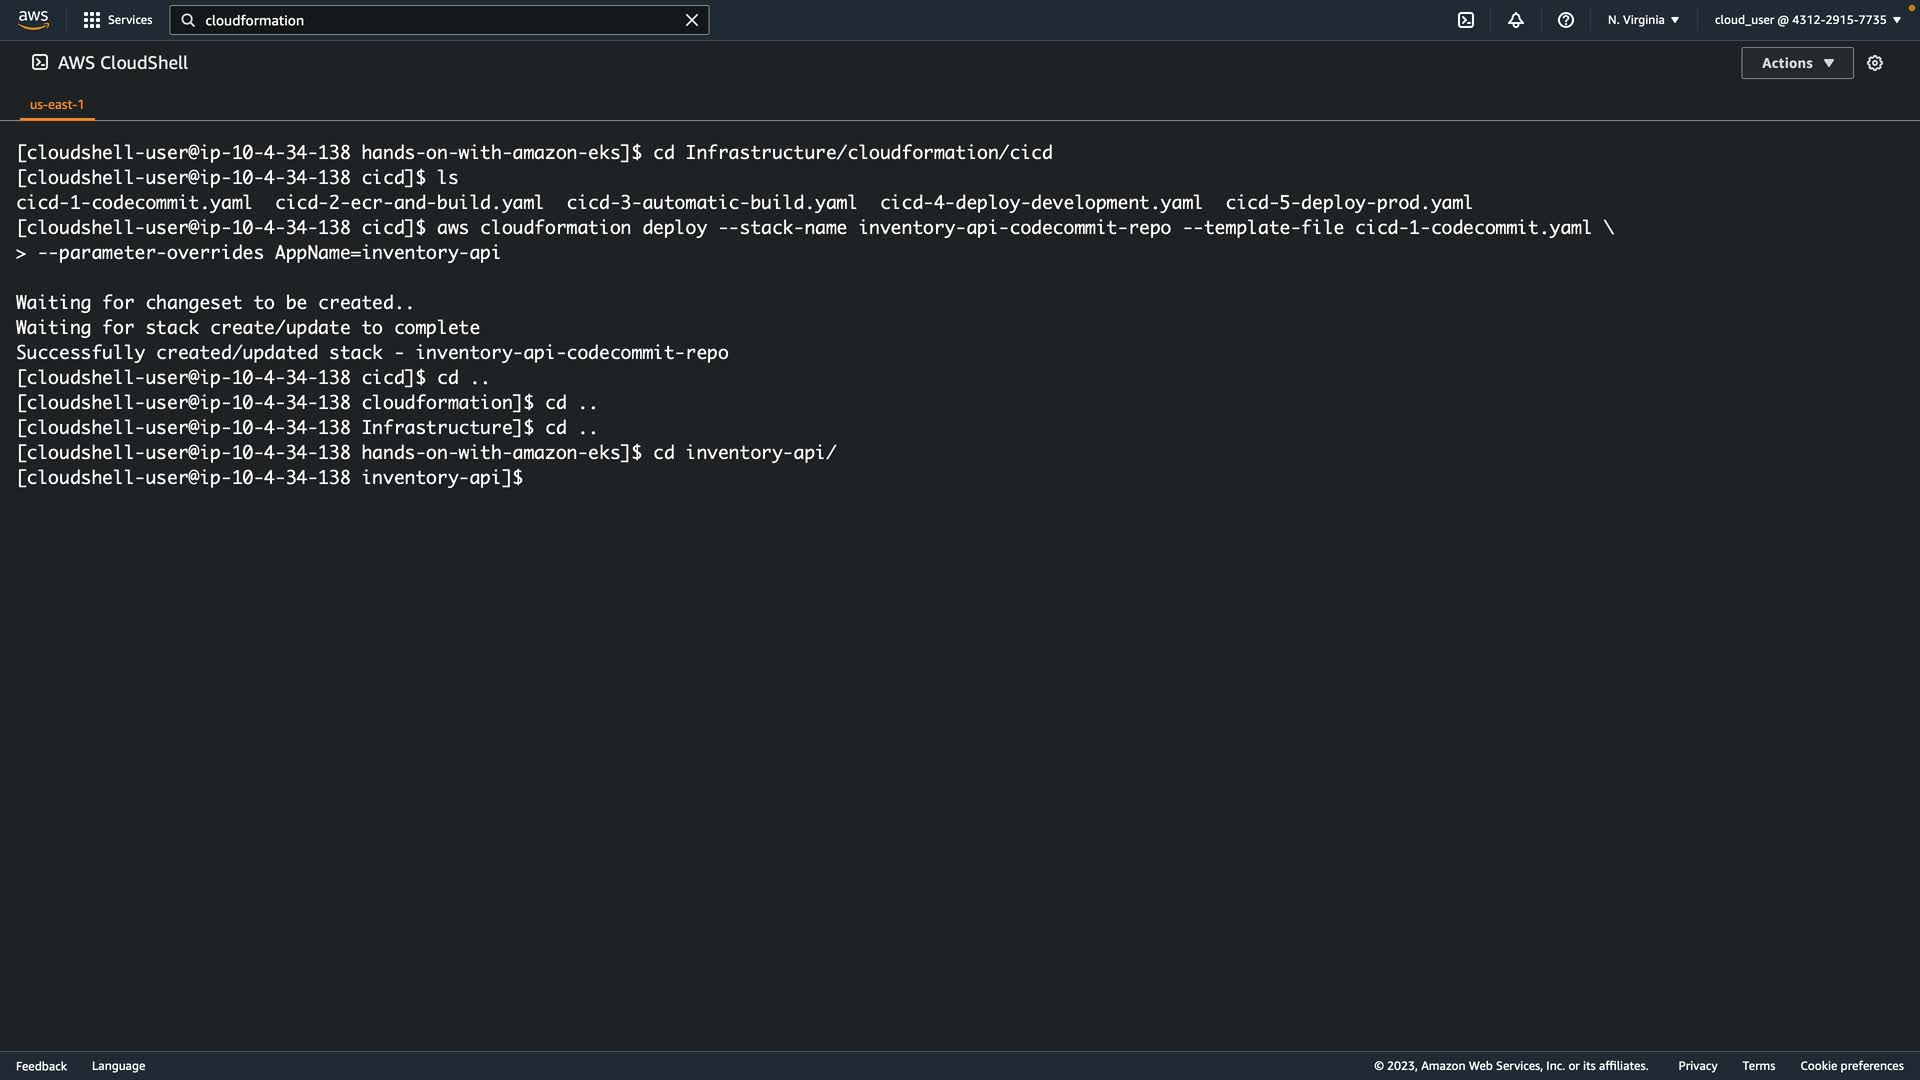The image size is (1920, 1080).
Task: Click the search magnifier icon
Action: 188,20
